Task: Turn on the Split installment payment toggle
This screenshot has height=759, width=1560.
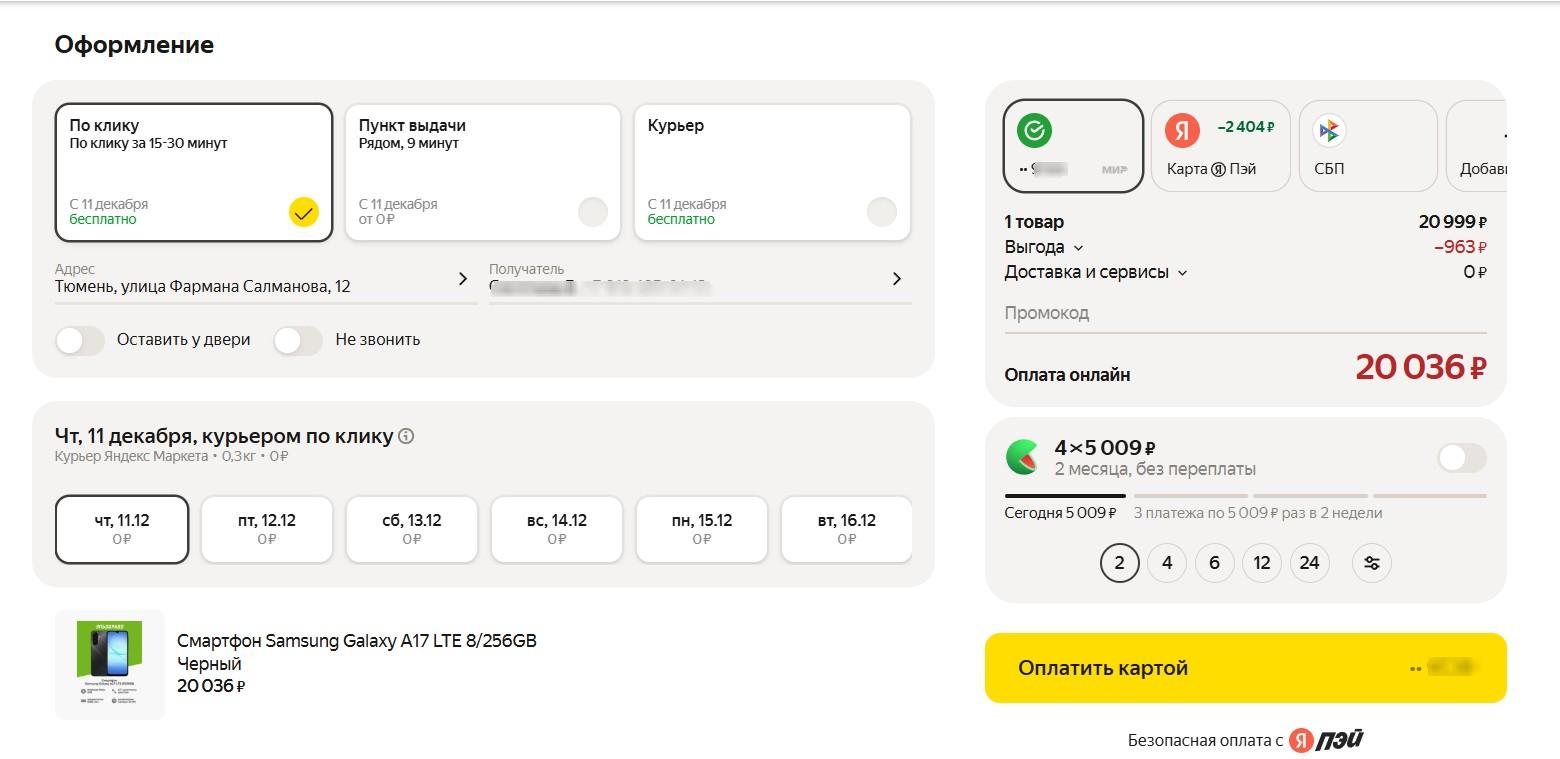Action: pos(1461,458)
